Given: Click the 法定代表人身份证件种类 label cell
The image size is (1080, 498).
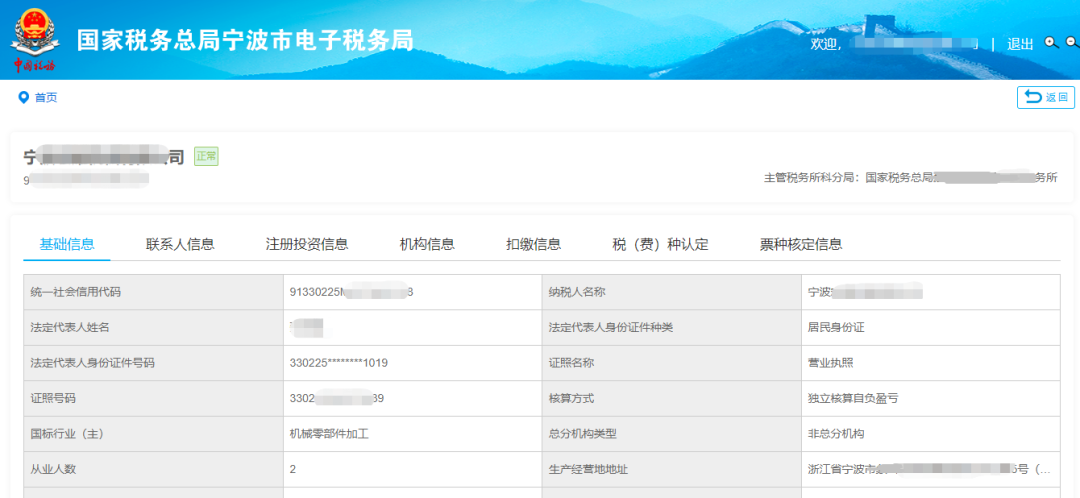Looking at the screenshot, I should tap(672, 328).
